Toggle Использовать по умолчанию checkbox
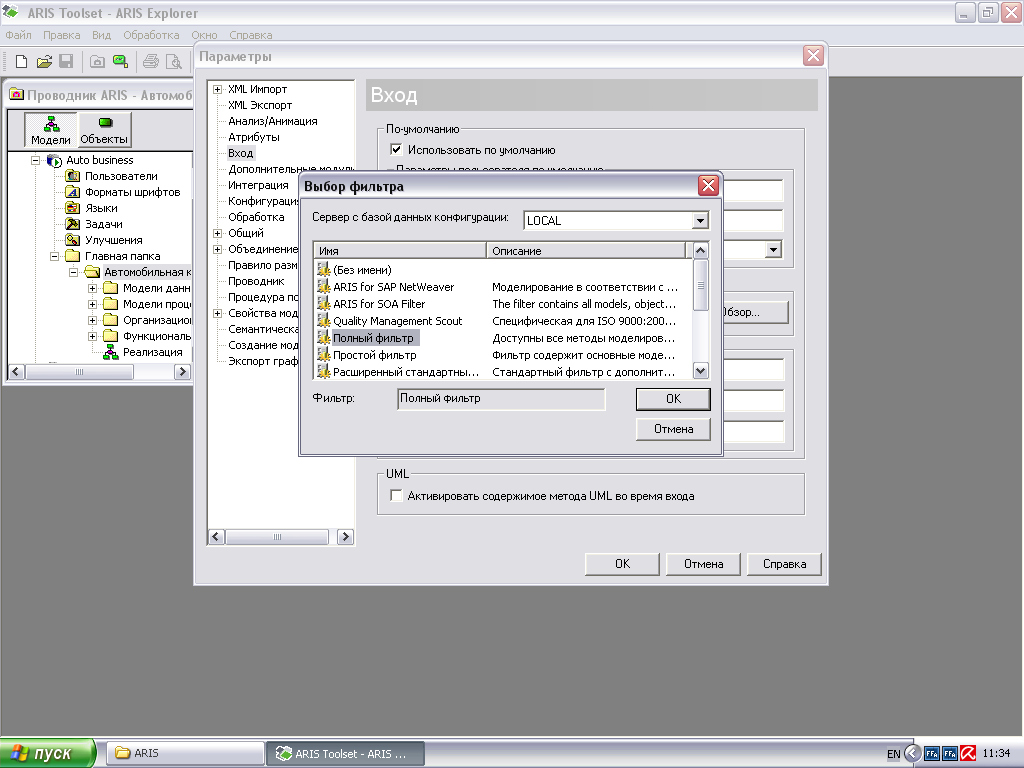This screenshot has height=768, width=1024. click(x=396, y=150)
